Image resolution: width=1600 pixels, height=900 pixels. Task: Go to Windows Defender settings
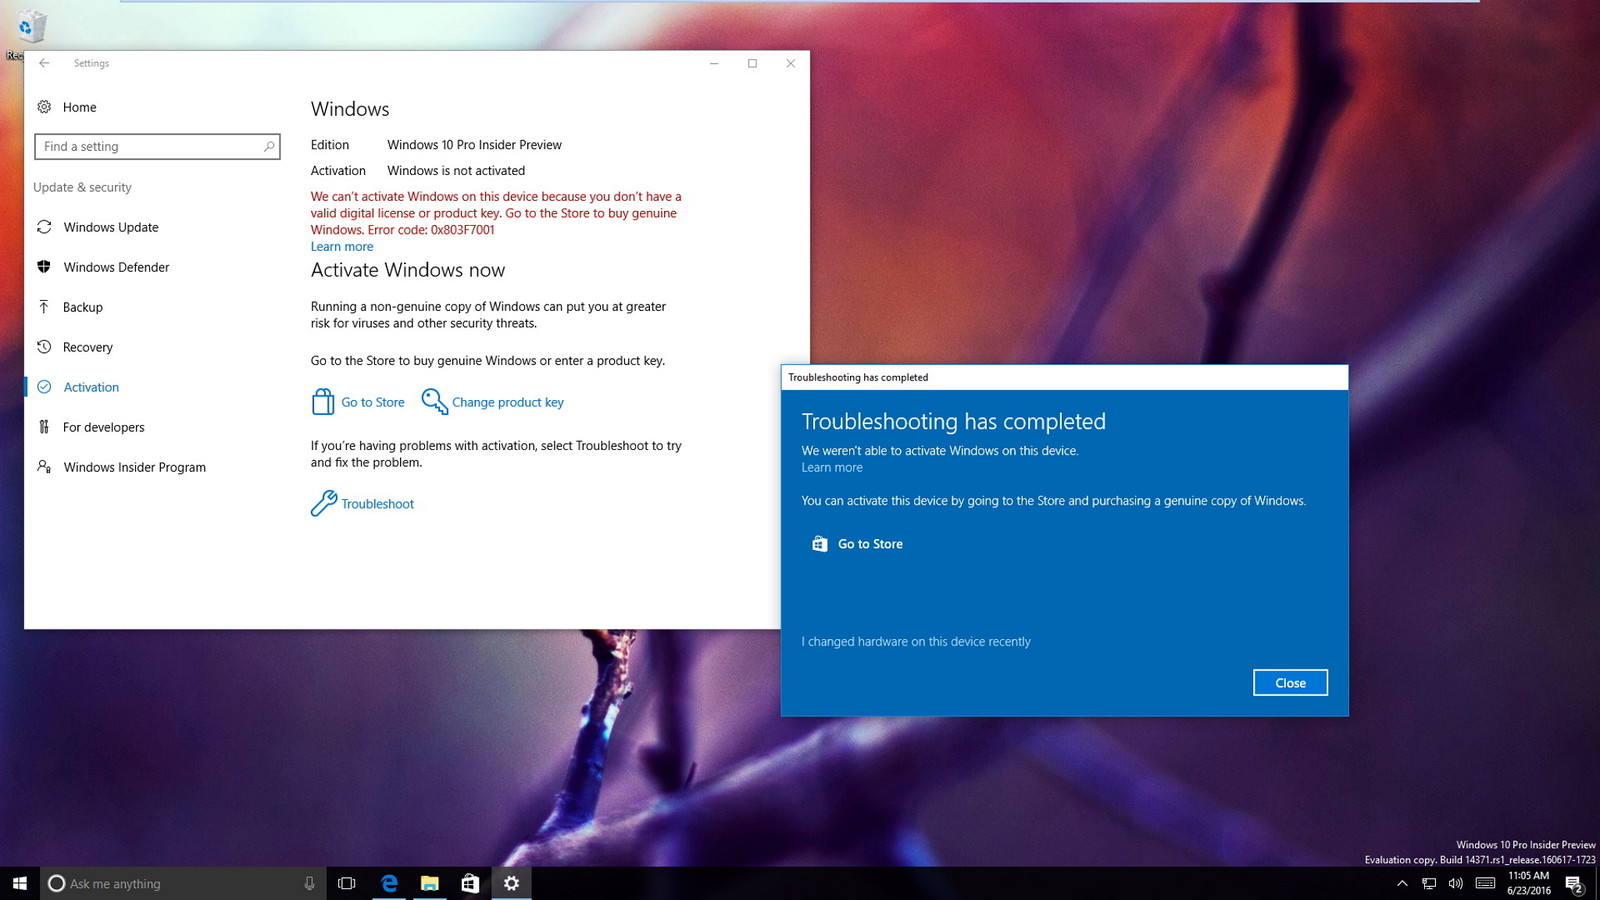click(116, 267)
